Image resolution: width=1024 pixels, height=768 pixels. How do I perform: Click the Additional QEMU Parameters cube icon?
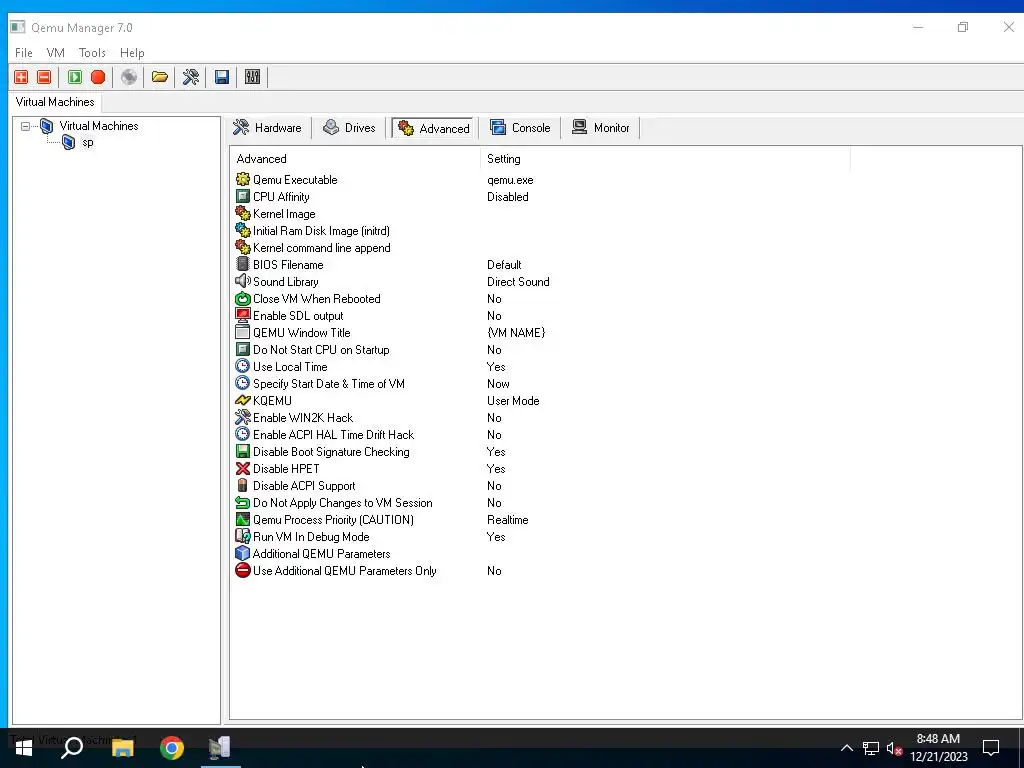pos(242,553)
